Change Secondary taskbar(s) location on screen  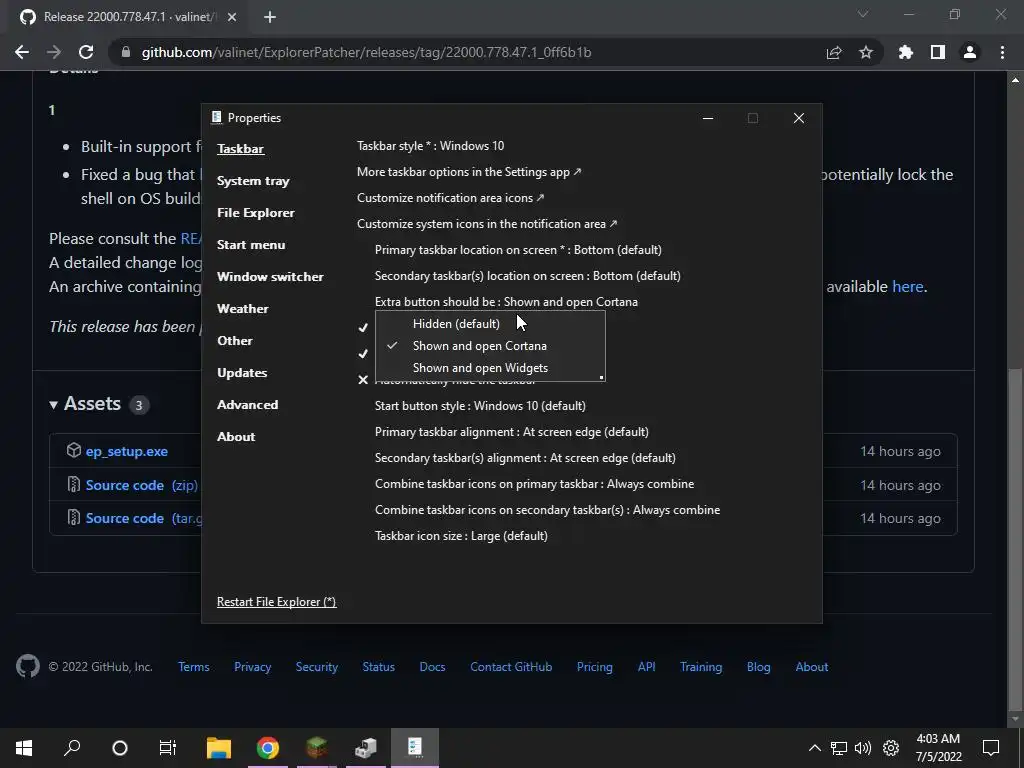coord(528,276)
